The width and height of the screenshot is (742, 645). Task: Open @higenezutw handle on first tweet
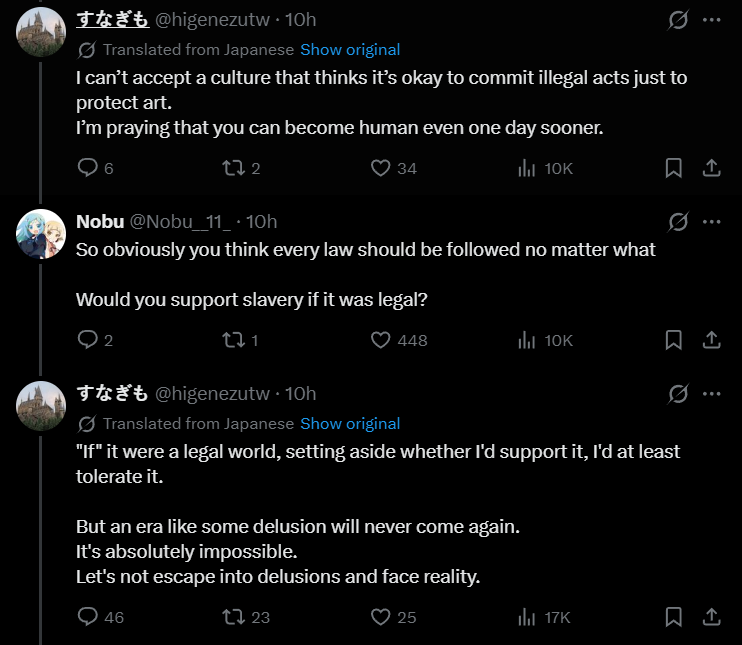pyautogui.click(x=212, y=20)
